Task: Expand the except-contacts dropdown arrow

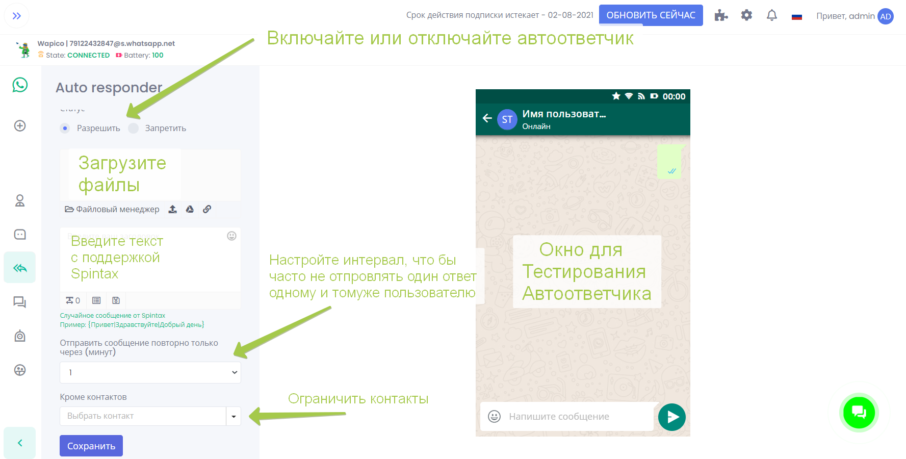Action: click(233, 416)
